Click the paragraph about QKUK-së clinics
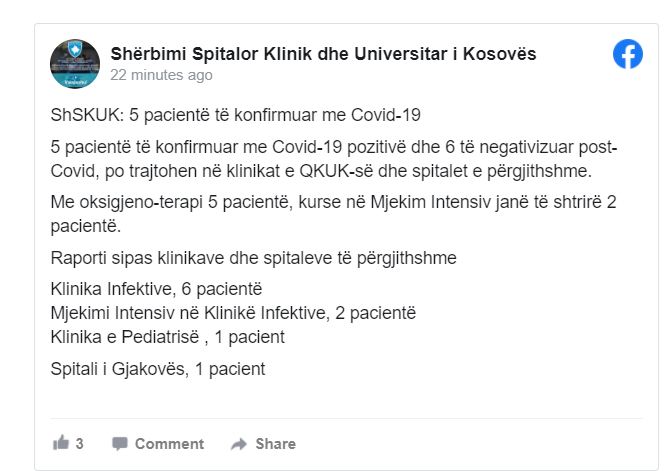 (x=334, y=159)
